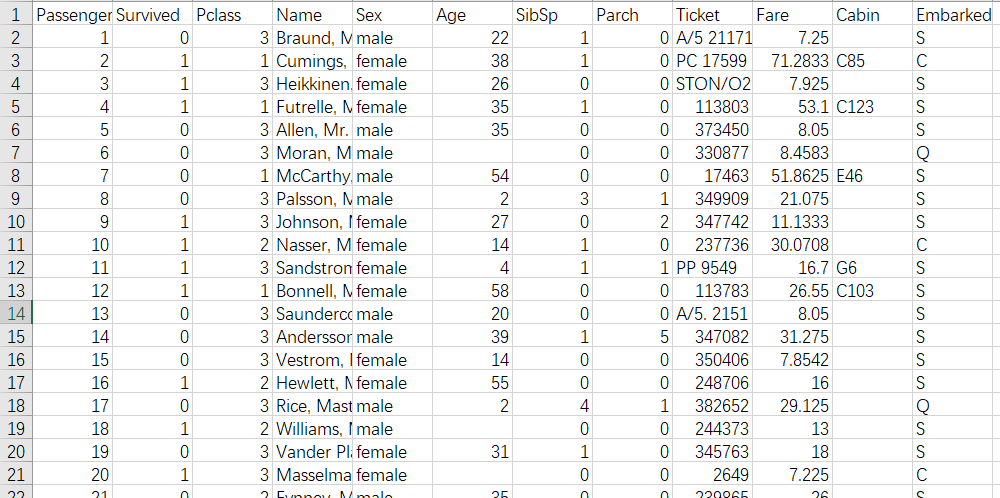Select row header number 14
1000x498 pixels.
tap(16, 314)
